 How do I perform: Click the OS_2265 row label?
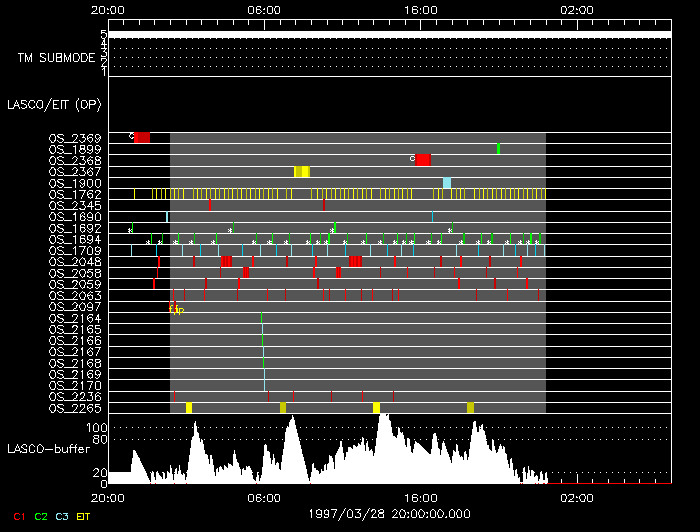[75, 409]
